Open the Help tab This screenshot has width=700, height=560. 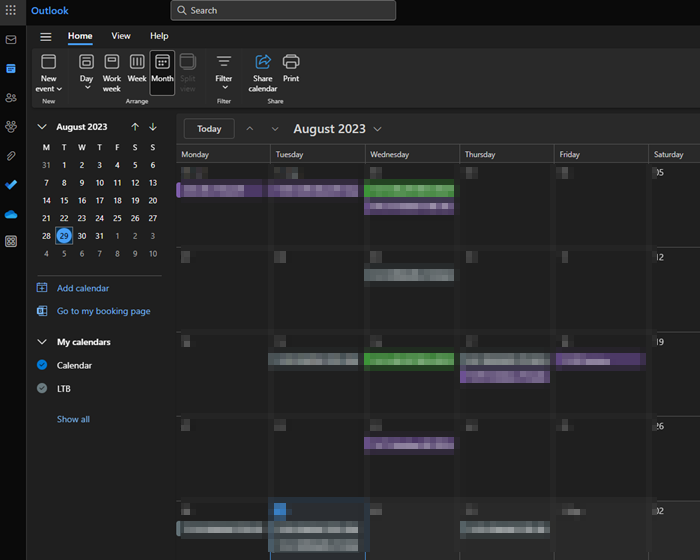click(x=159, y=36)
